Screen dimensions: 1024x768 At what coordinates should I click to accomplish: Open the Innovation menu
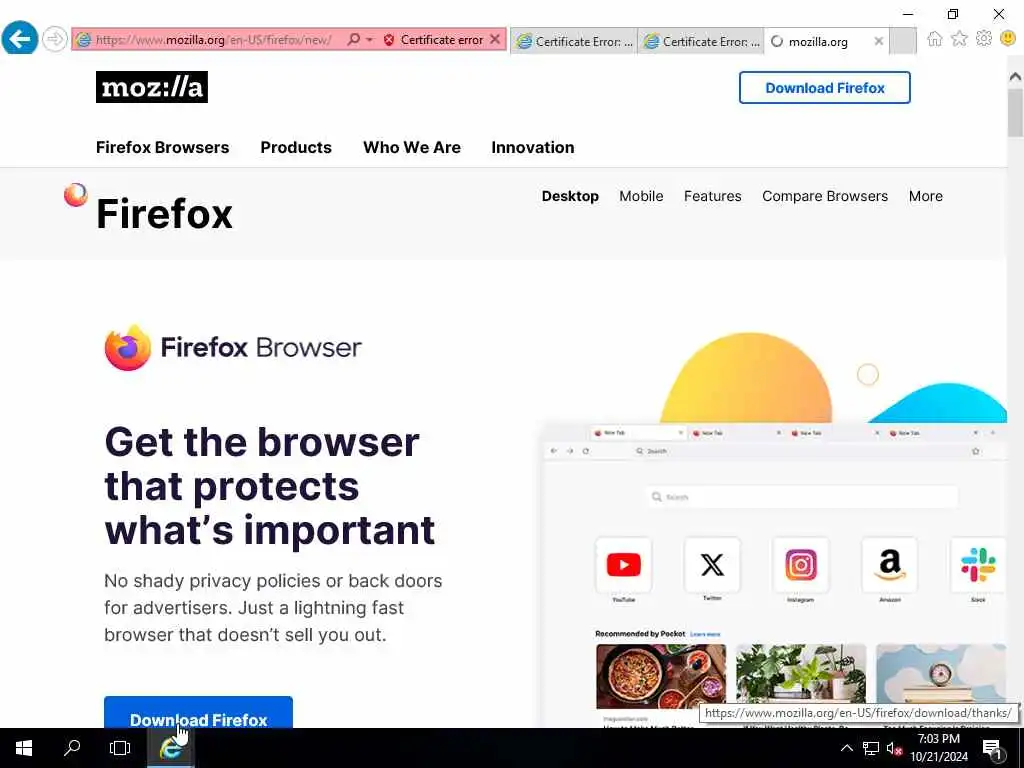coord(533,148)
